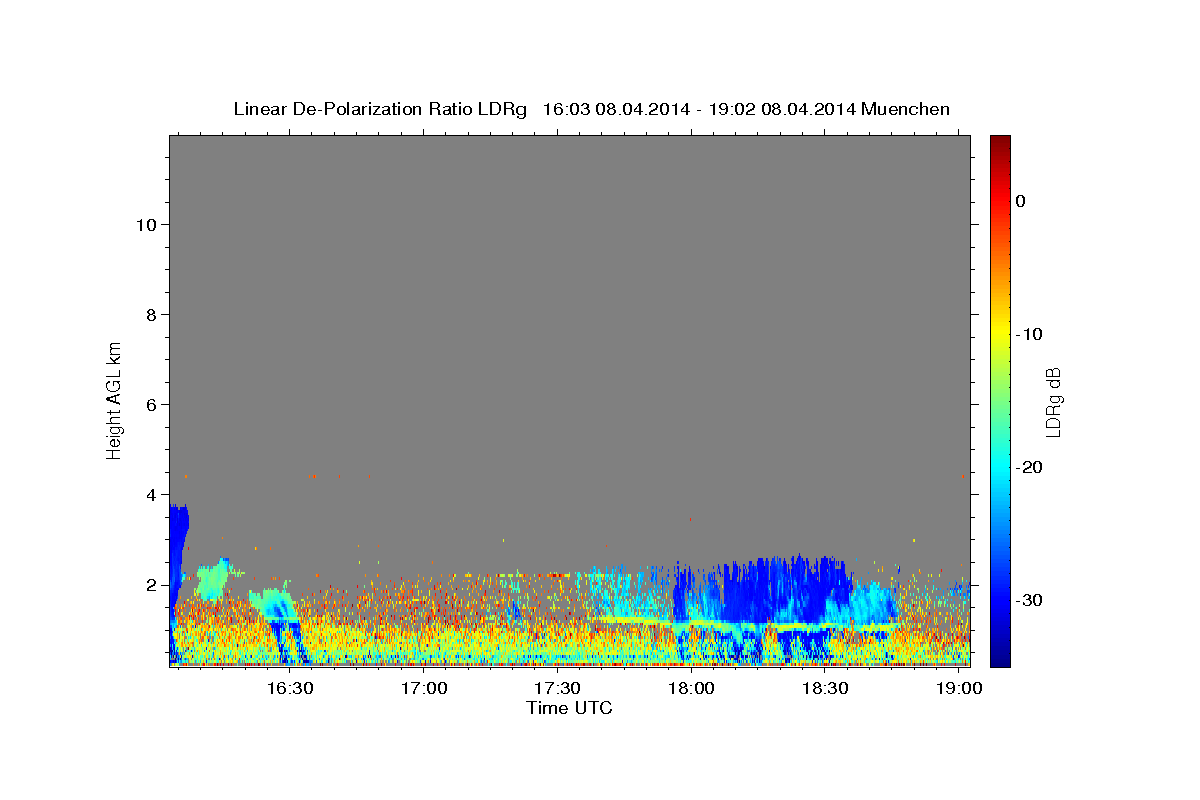Click the green patch near 16:15 at 2 km
1200x800 pixels.
213,580
